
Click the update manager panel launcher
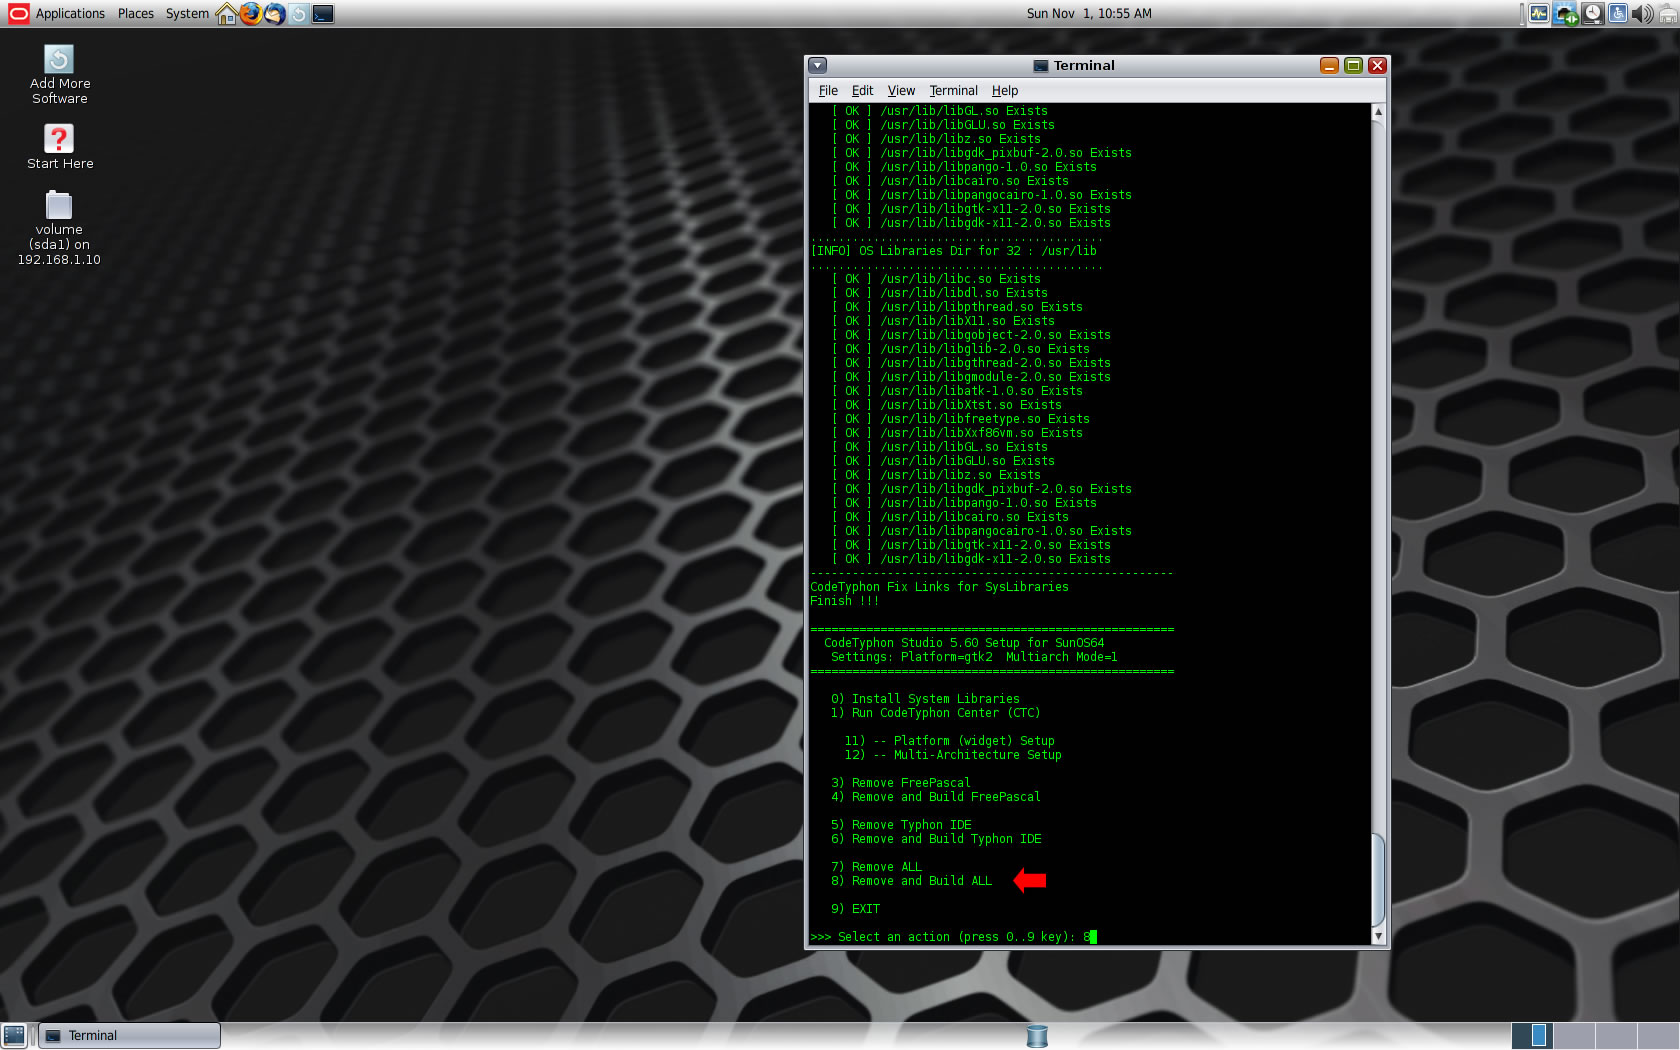298,13
